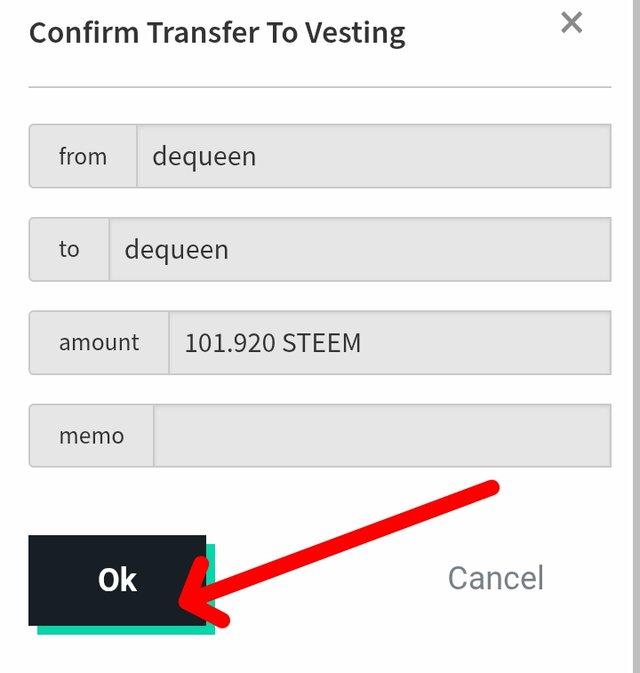Click 'dequeen' text in the to field

(x=177, y=249)
